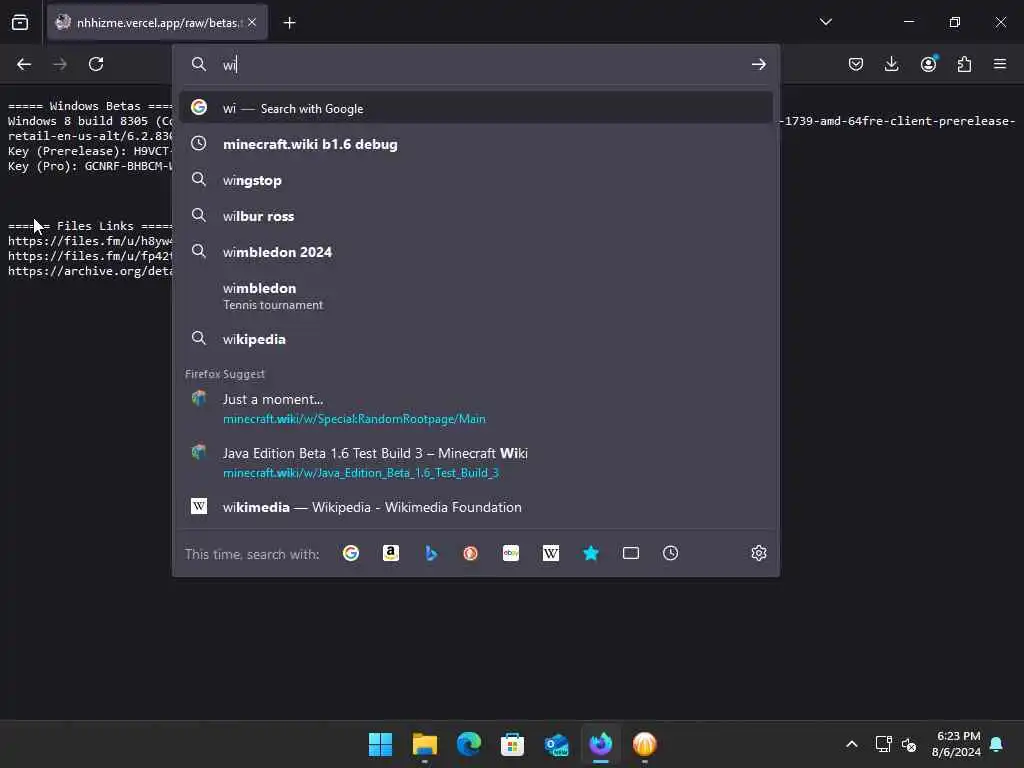Show hidden system tray icons
Image resolution: width=1024 pixels, height=768 pixels.
(852, 744)
